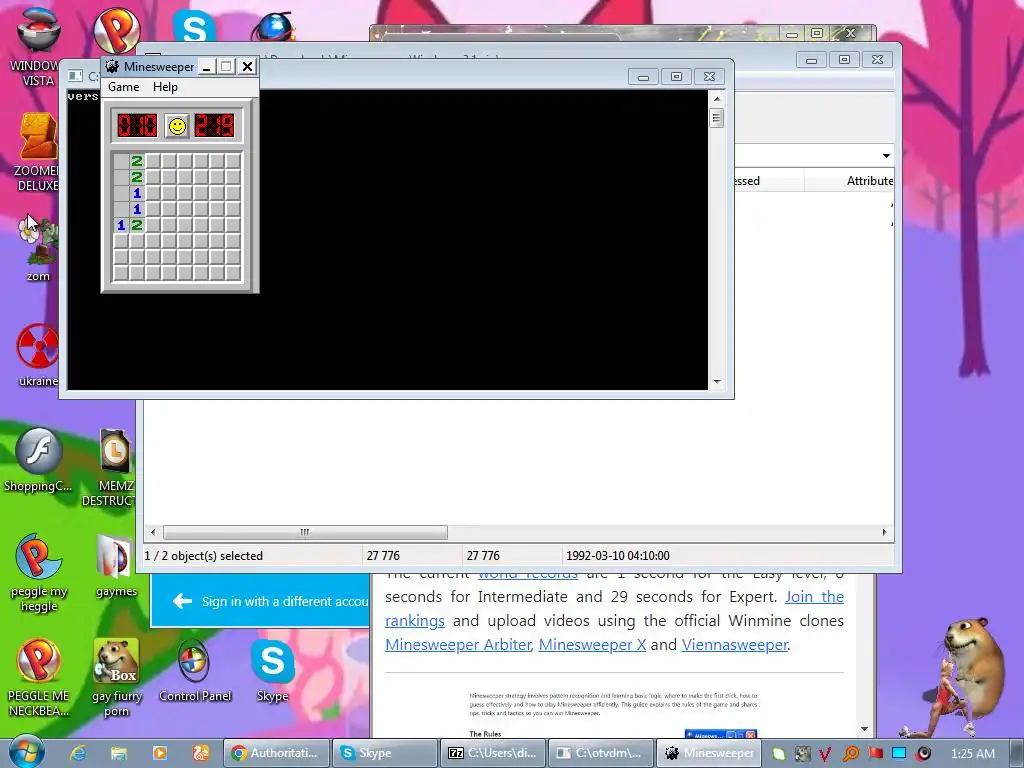Select the gaymes desktop icon
1024x768 pixels.
coord(116,566)
